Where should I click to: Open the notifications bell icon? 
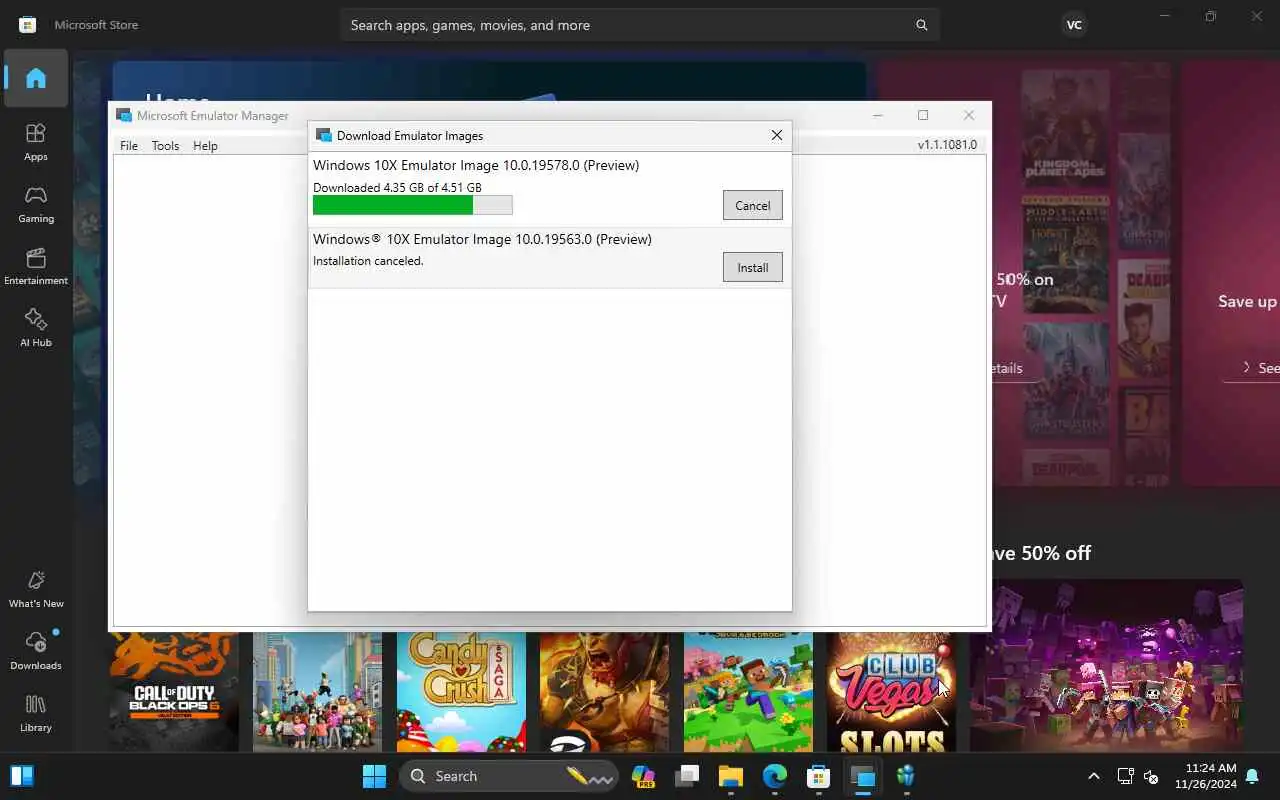(x=1252, y=776)
